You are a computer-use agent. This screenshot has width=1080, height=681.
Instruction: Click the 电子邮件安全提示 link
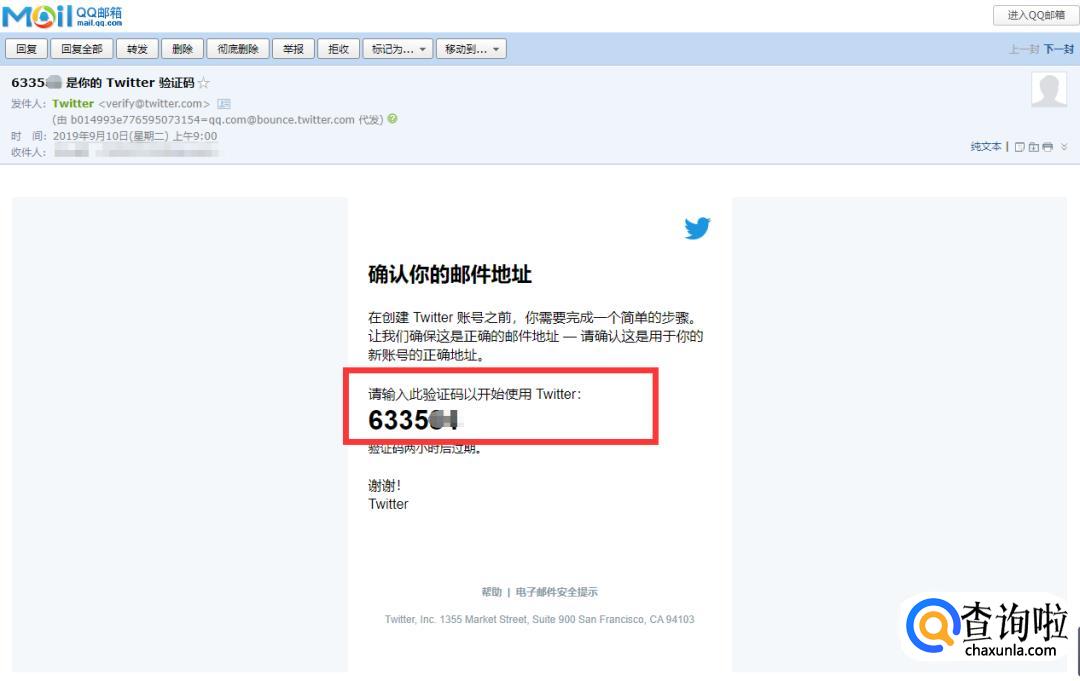pos(557,592)
